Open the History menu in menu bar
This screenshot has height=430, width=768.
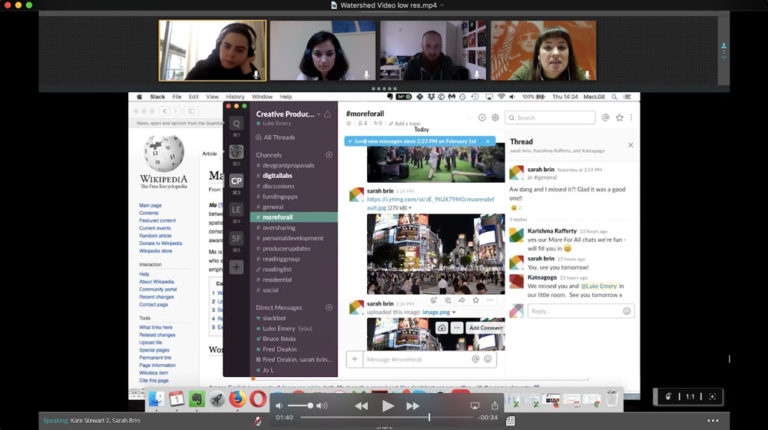234,97
